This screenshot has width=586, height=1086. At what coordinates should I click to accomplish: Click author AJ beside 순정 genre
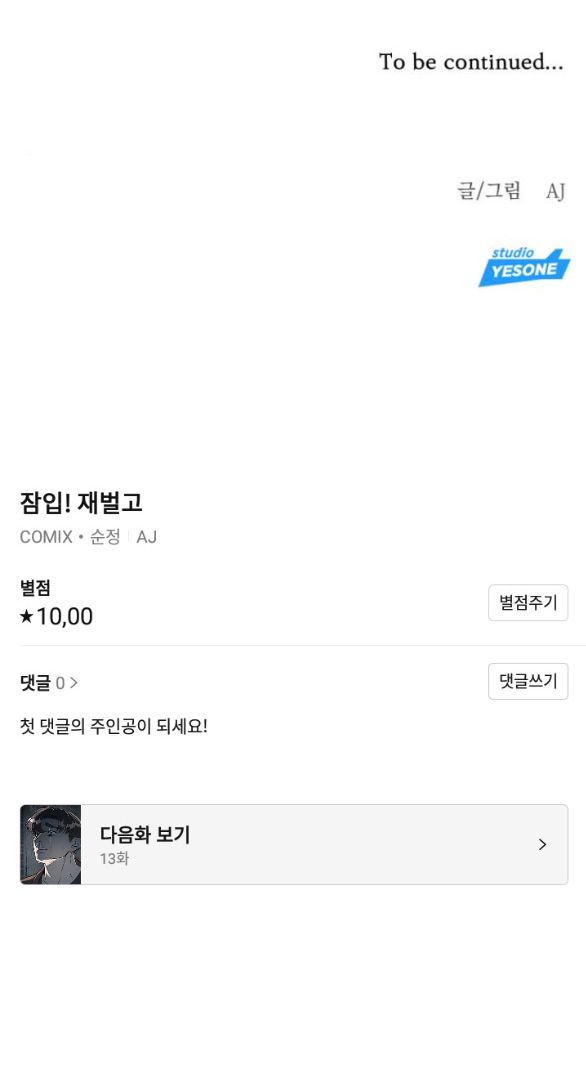tap(146, 537)
